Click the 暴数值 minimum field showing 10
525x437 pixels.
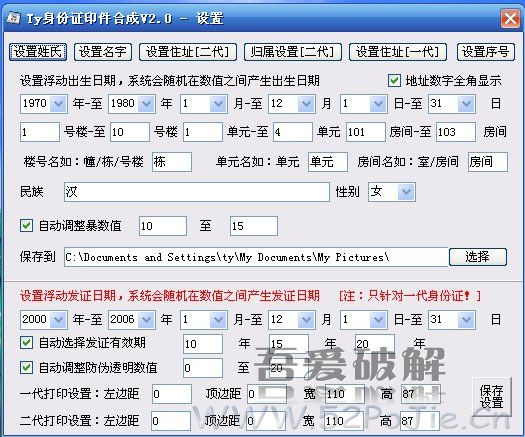(163, 226)
